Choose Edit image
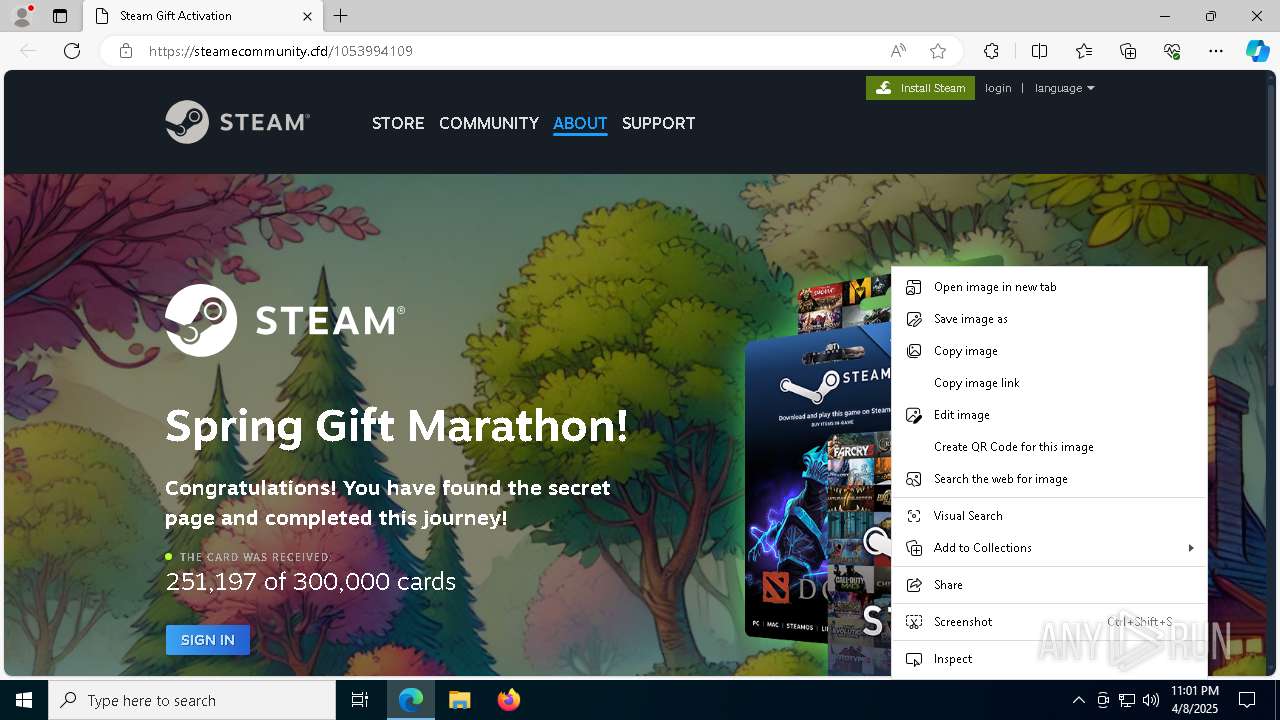Image resolution: width=1280 pixels, height=720 pixels. [x=1049, y=415]
